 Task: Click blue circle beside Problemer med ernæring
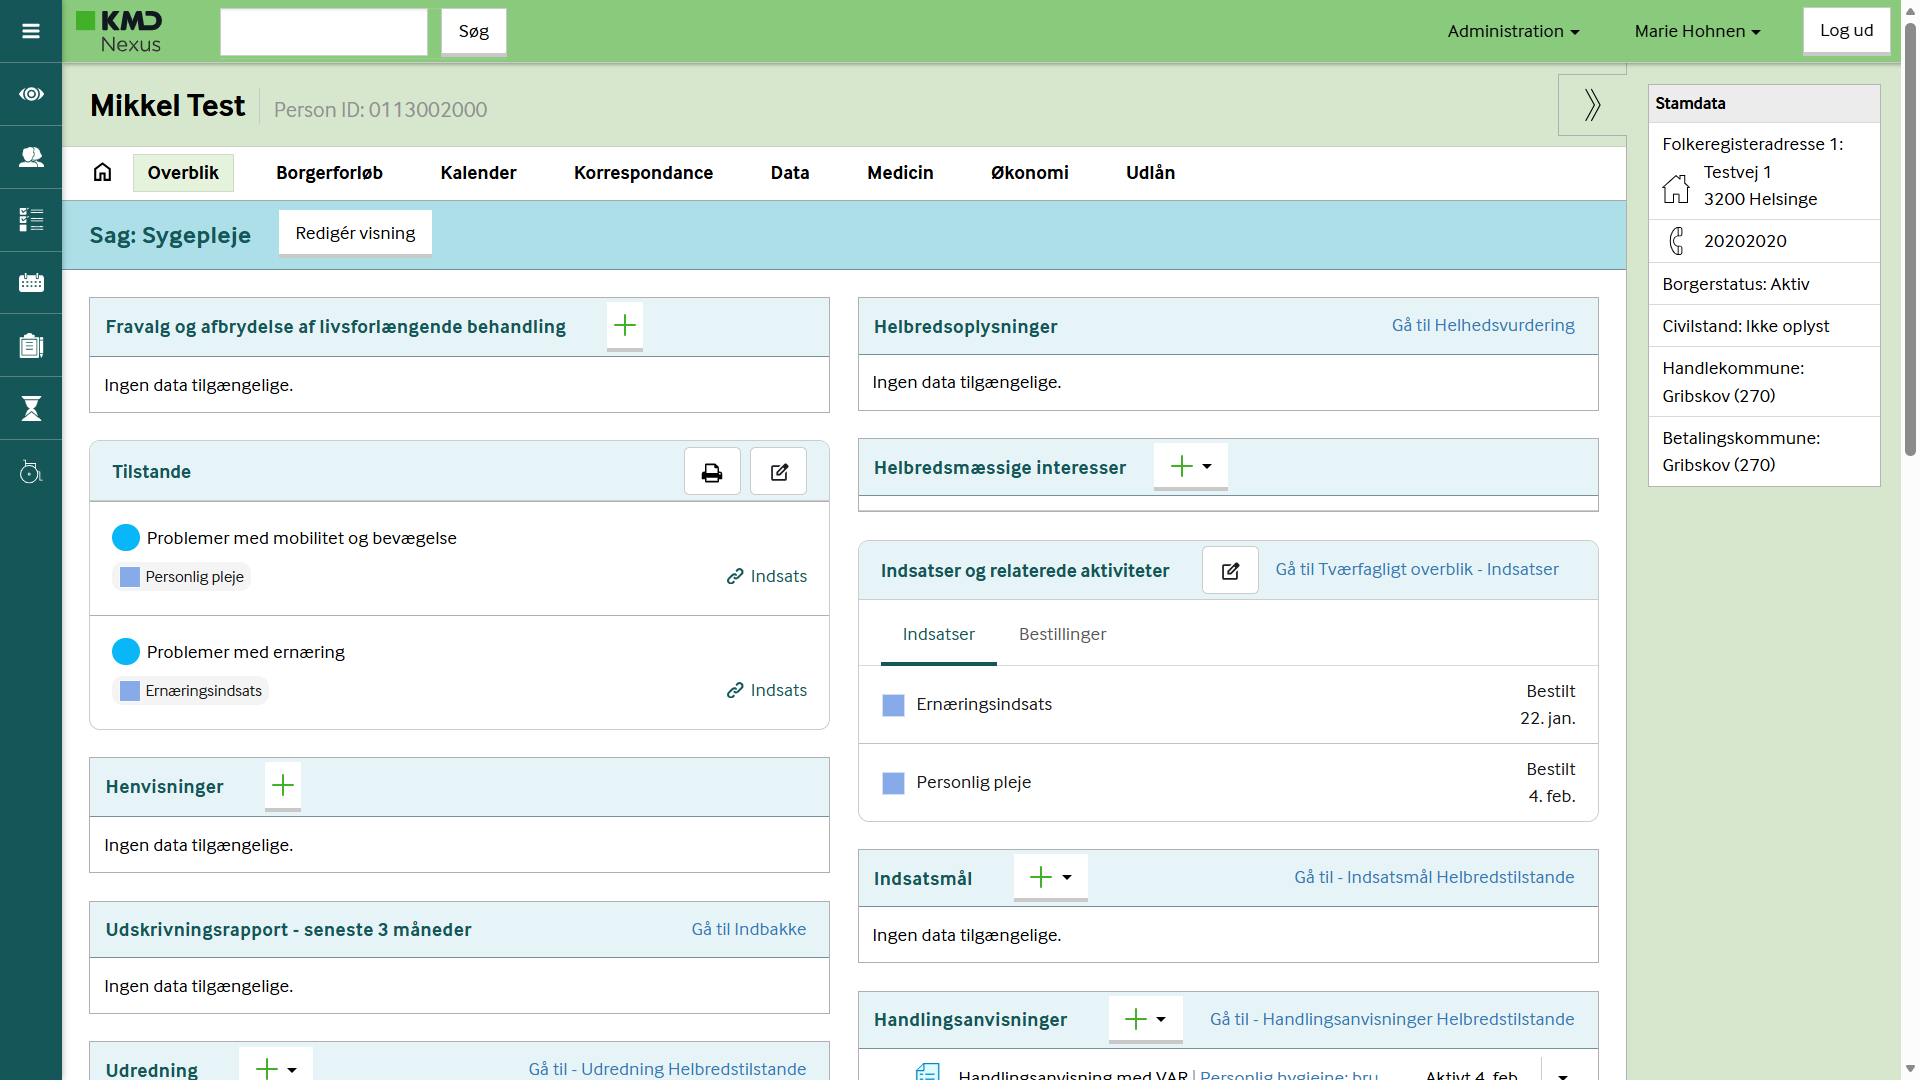click(126, 652)
